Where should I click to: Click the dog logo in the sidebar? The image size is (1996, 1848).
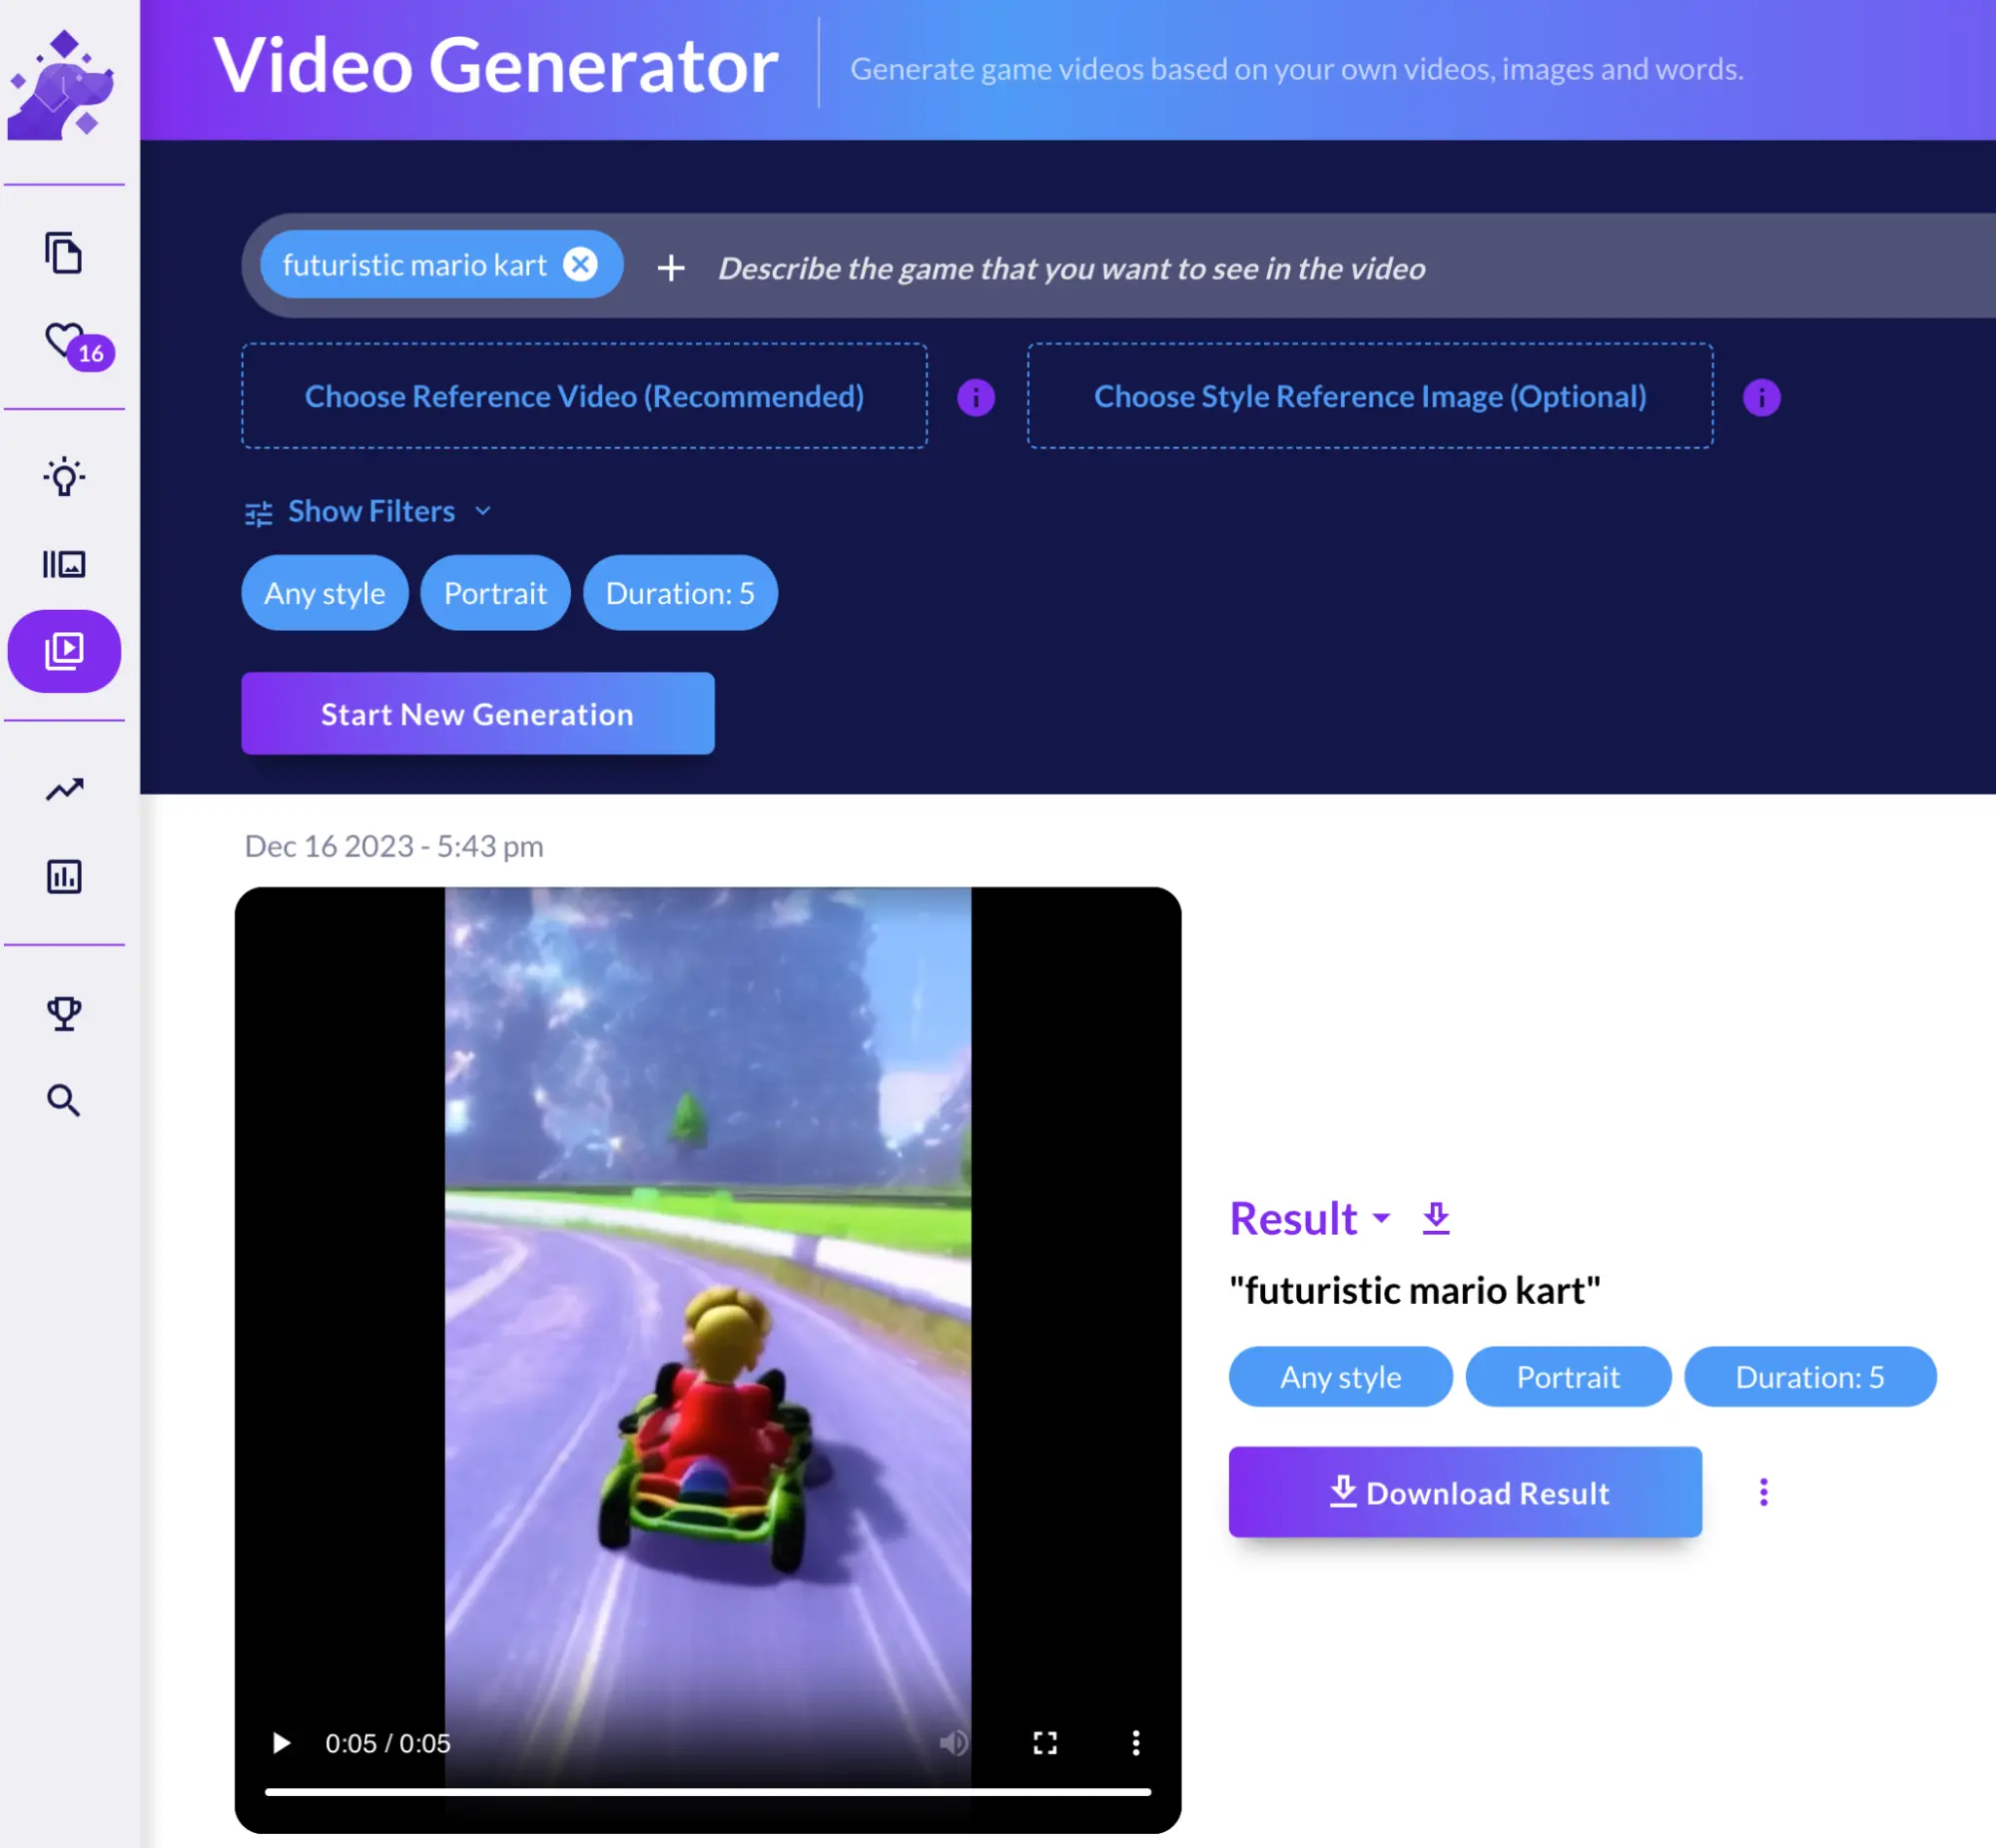[62, 84]
